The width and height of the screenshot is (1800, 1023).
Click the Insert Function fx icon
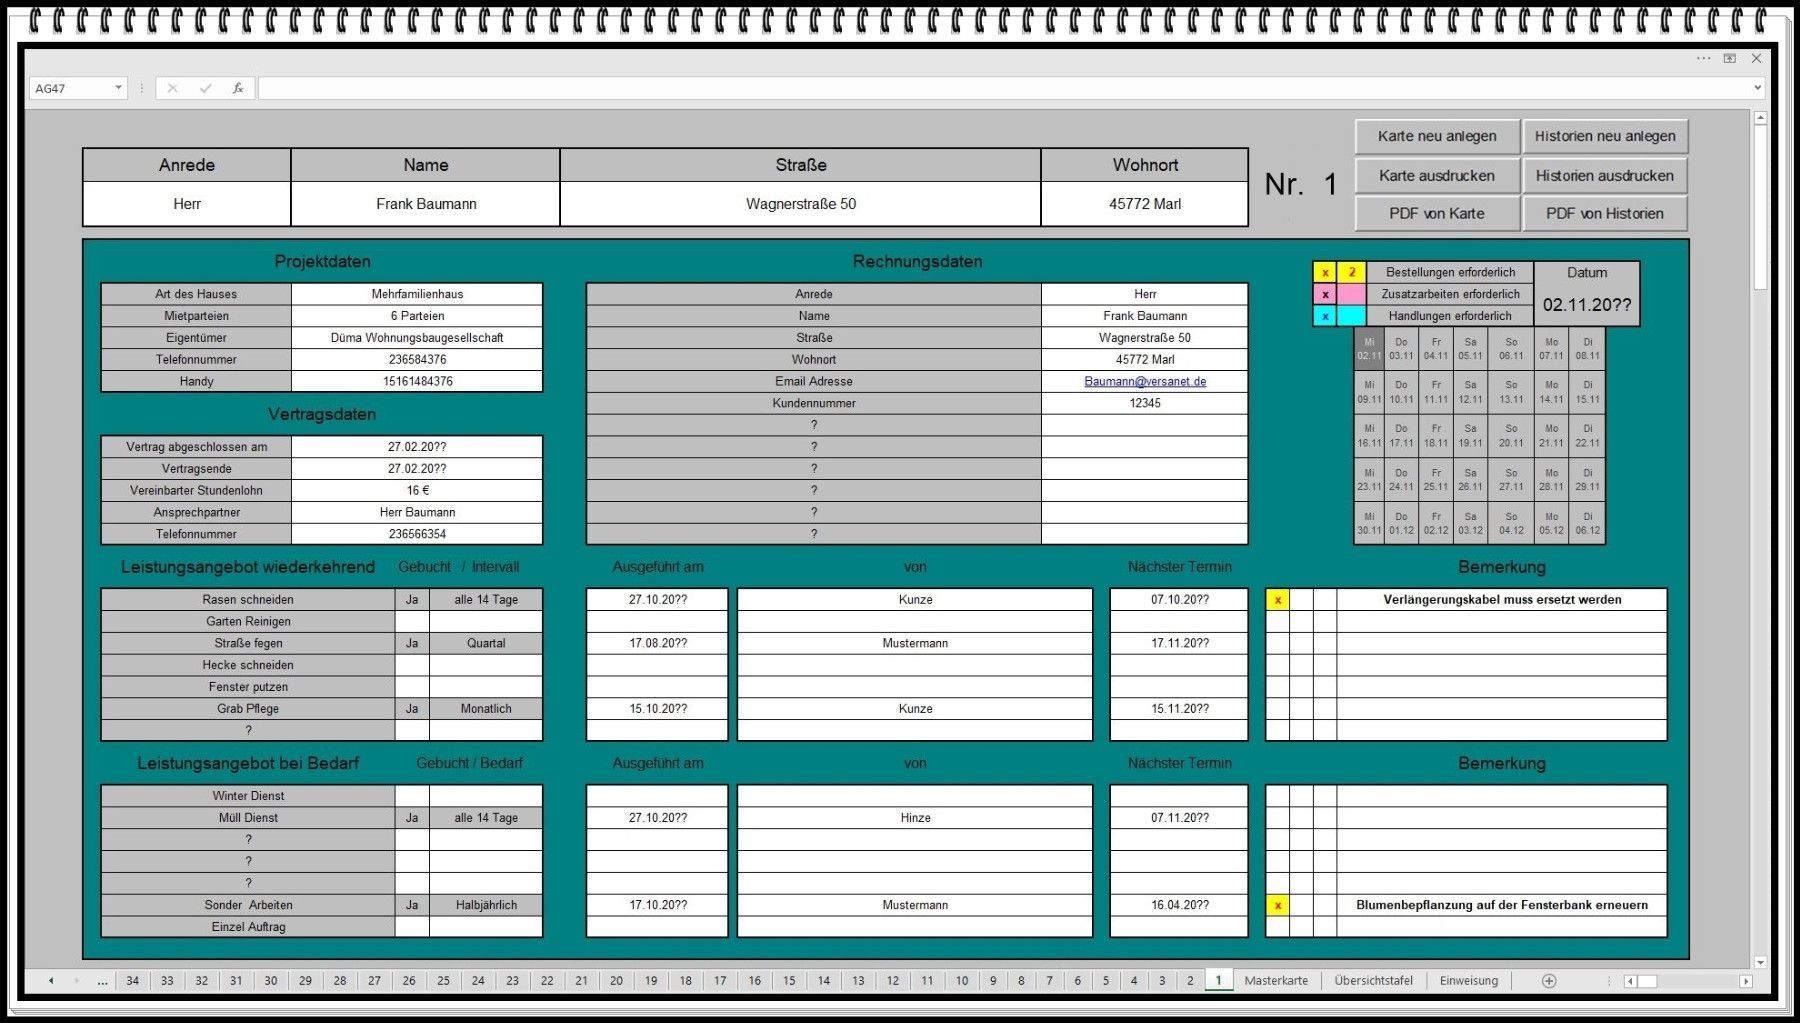[x=238, y=88]
